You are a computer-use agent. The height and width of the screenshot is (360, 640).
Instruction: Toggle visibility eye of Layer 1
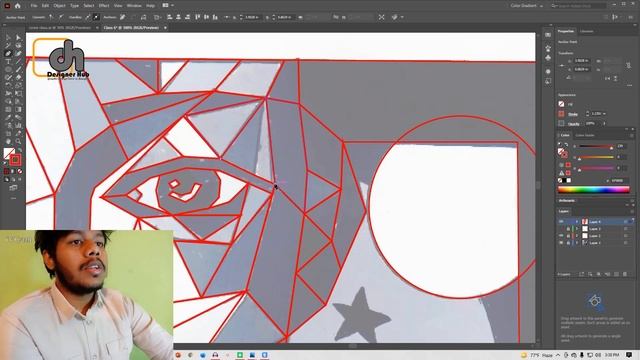tap(561, 243)
